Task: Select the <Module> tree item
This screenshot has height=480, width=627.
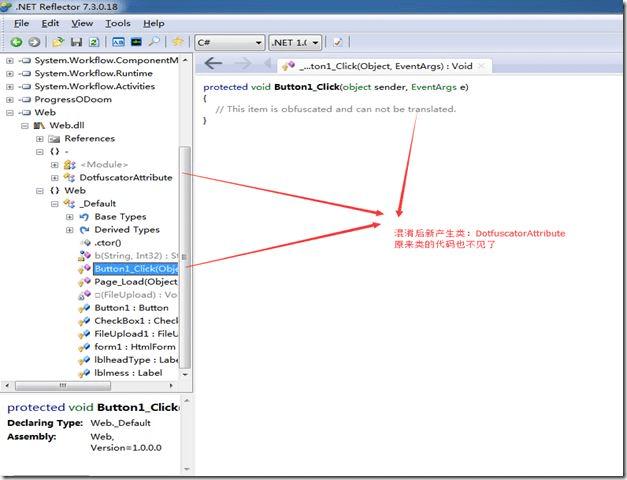Action: pos(104,164)
